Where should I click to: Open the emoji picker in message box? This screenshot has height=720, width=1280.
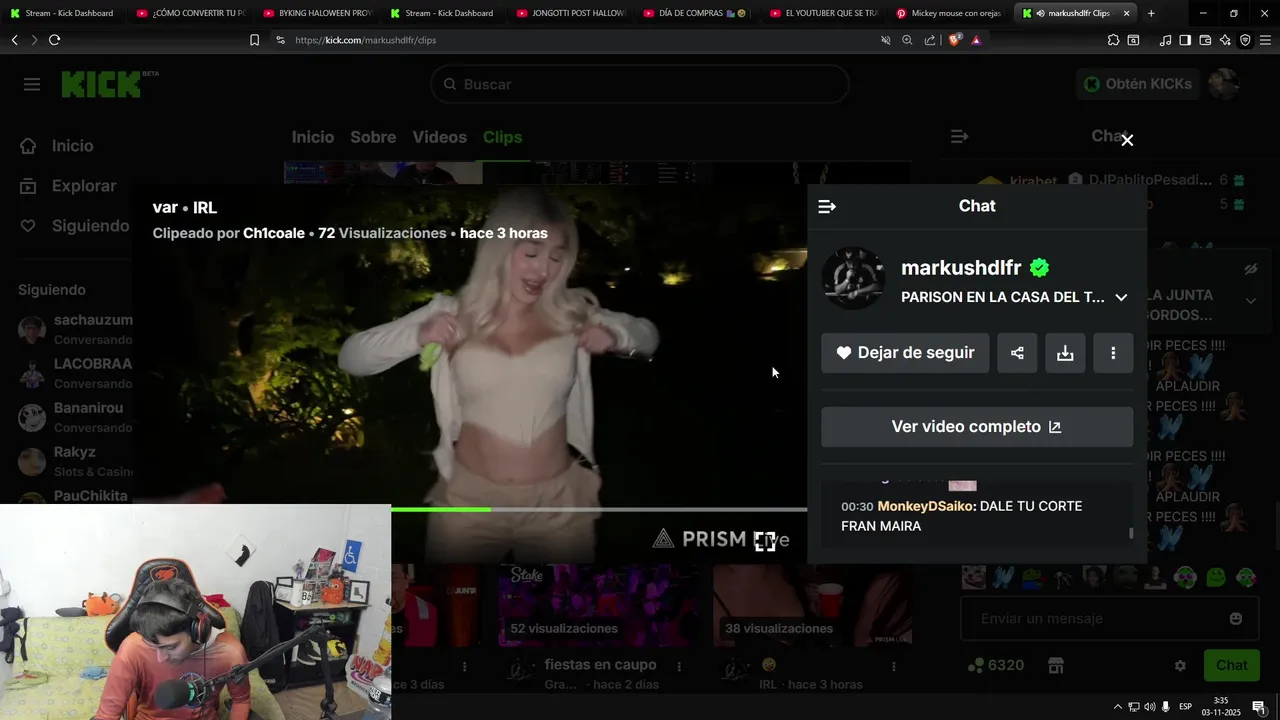pos(1236,619)
